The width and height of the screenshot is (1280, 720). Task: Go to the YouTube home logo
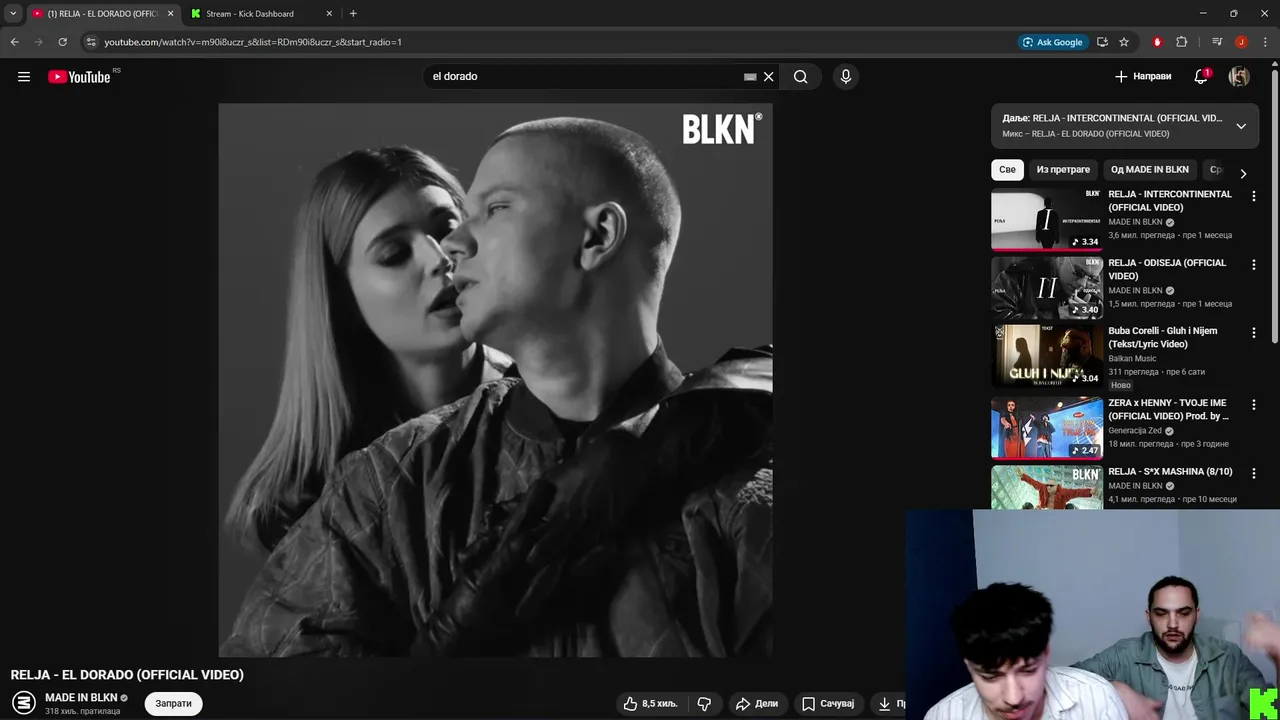tap(79, 77)
